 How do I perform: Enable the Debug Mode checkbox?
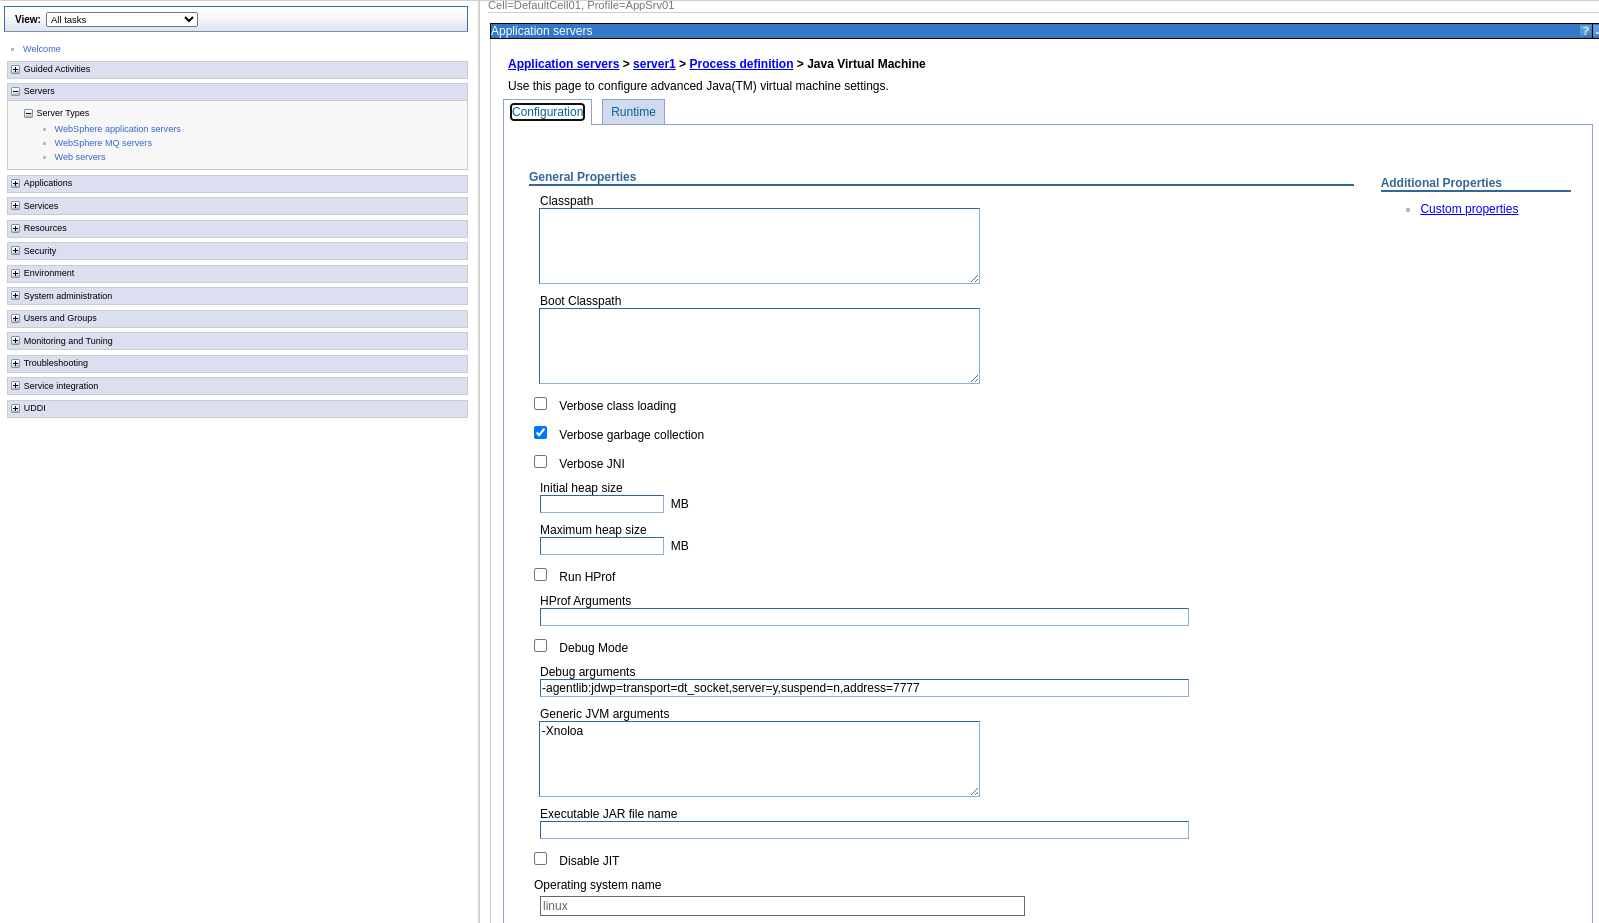541,646
